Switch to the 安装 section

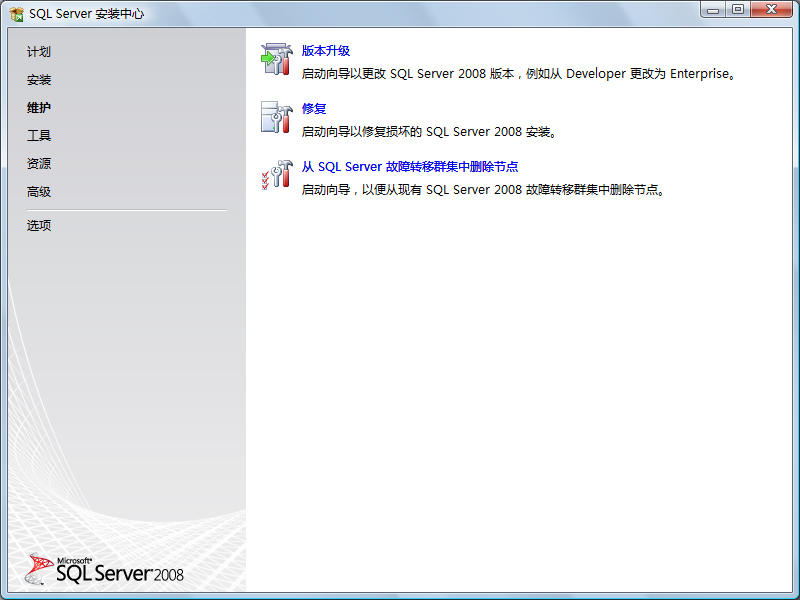click(x=39, y=80)
